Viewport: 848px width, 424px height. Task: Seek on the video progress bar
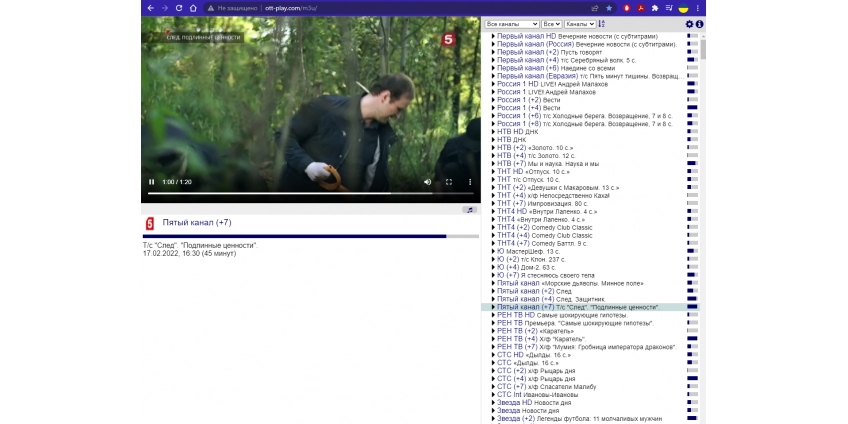[x=310, y=193]
